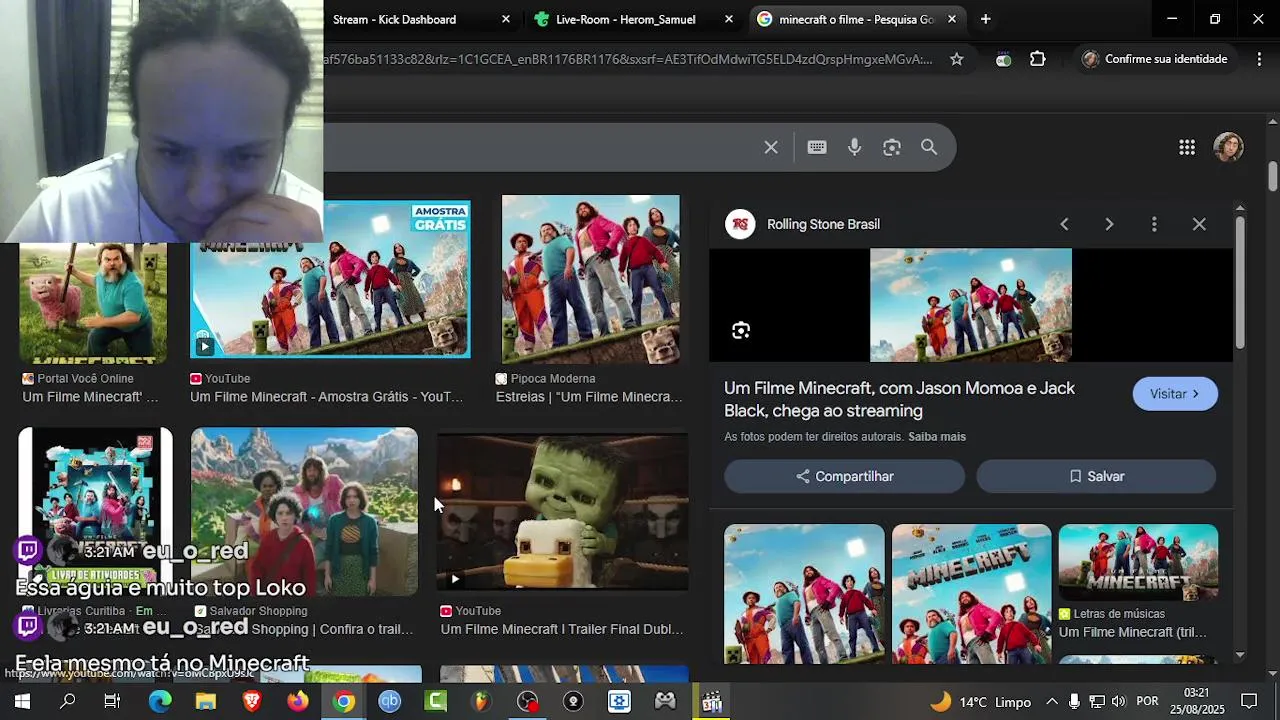Clear the search box with the X icon
The image size is (1280, 720).
tap(771, 147)
